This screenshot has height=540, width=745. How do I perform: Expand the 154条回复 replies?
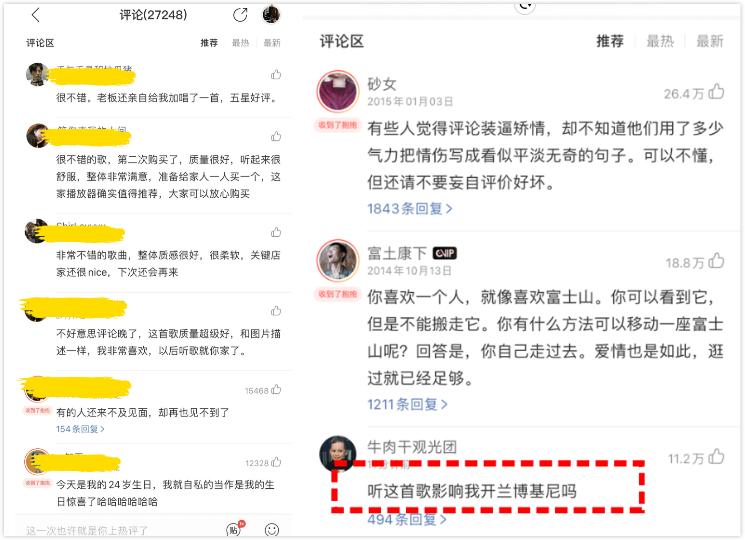[x=80, y=429]
